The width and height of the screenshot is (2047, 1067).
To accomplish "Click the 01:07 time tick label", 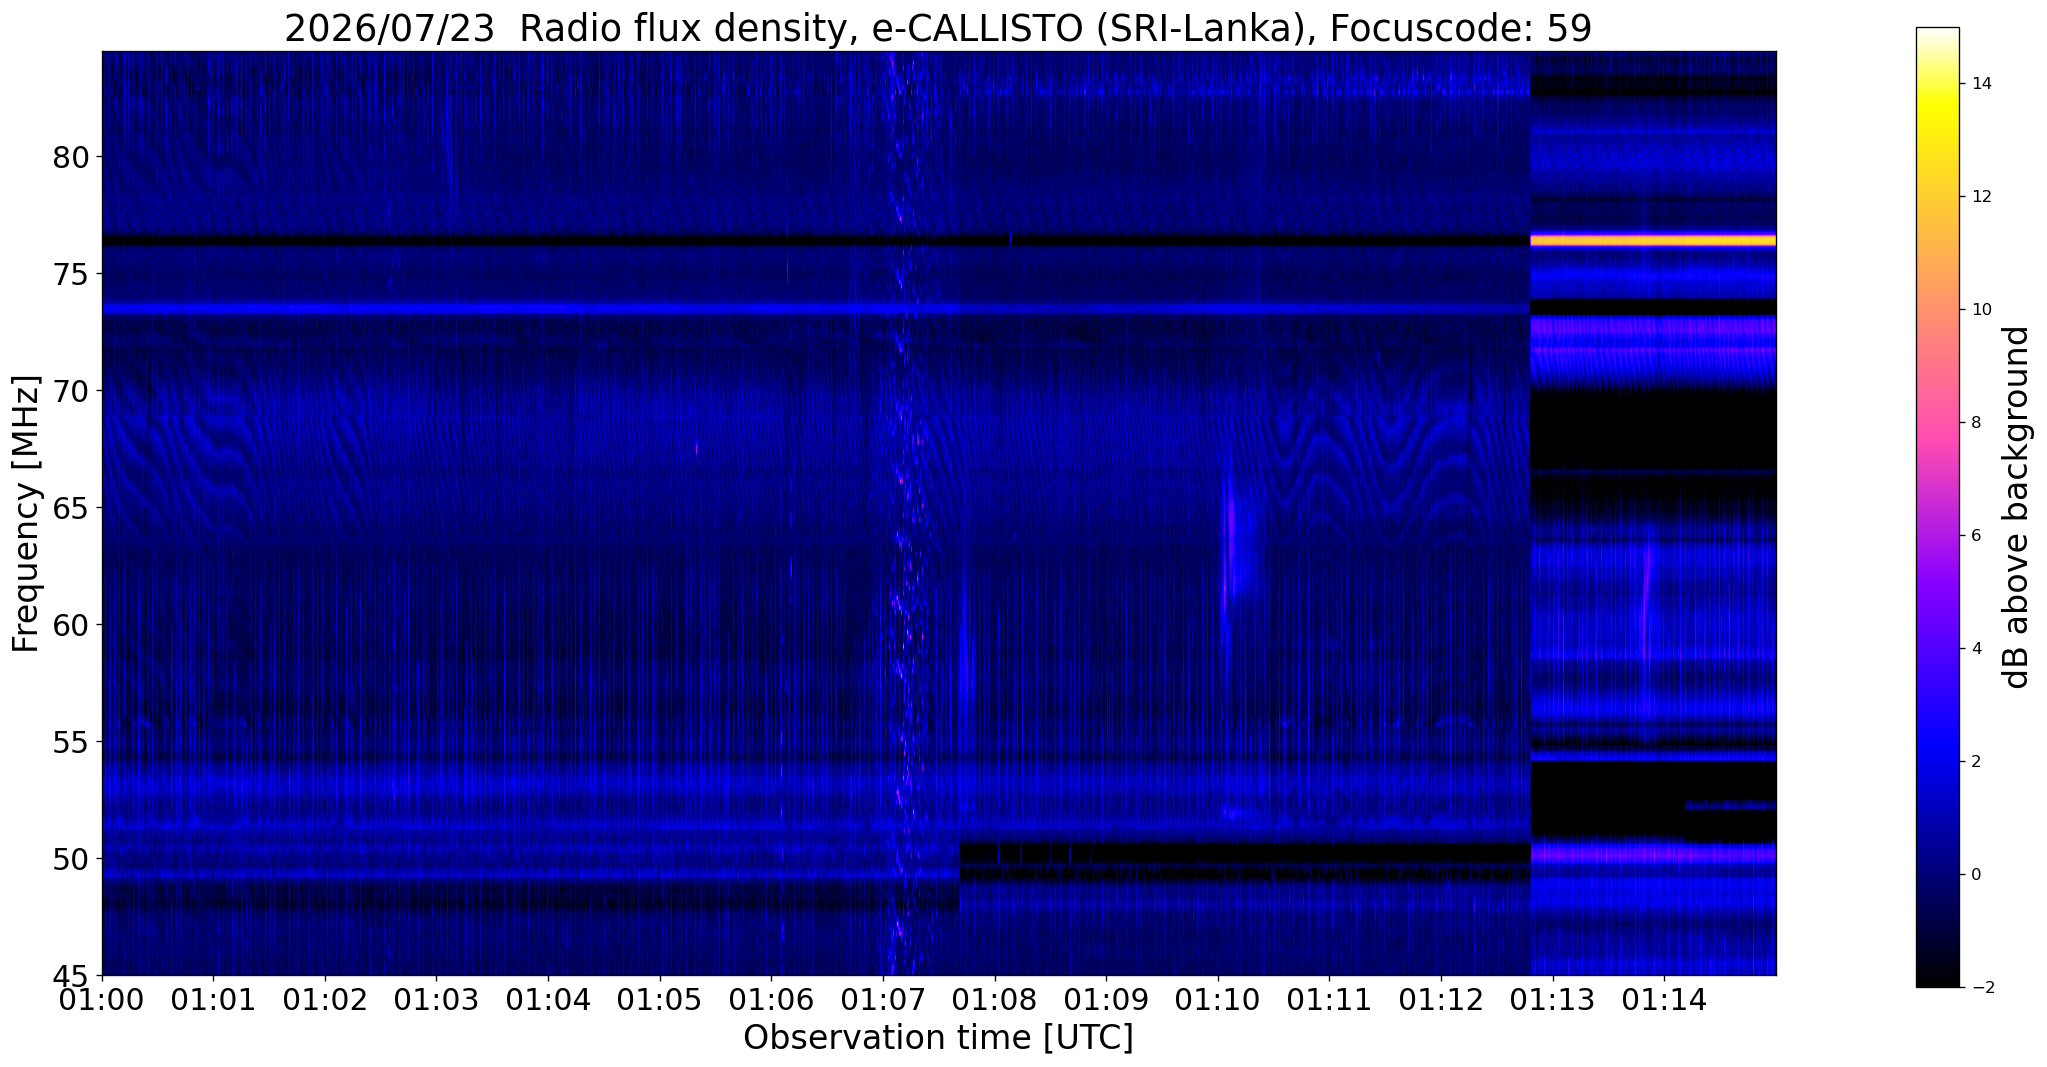I will point(883,998).
